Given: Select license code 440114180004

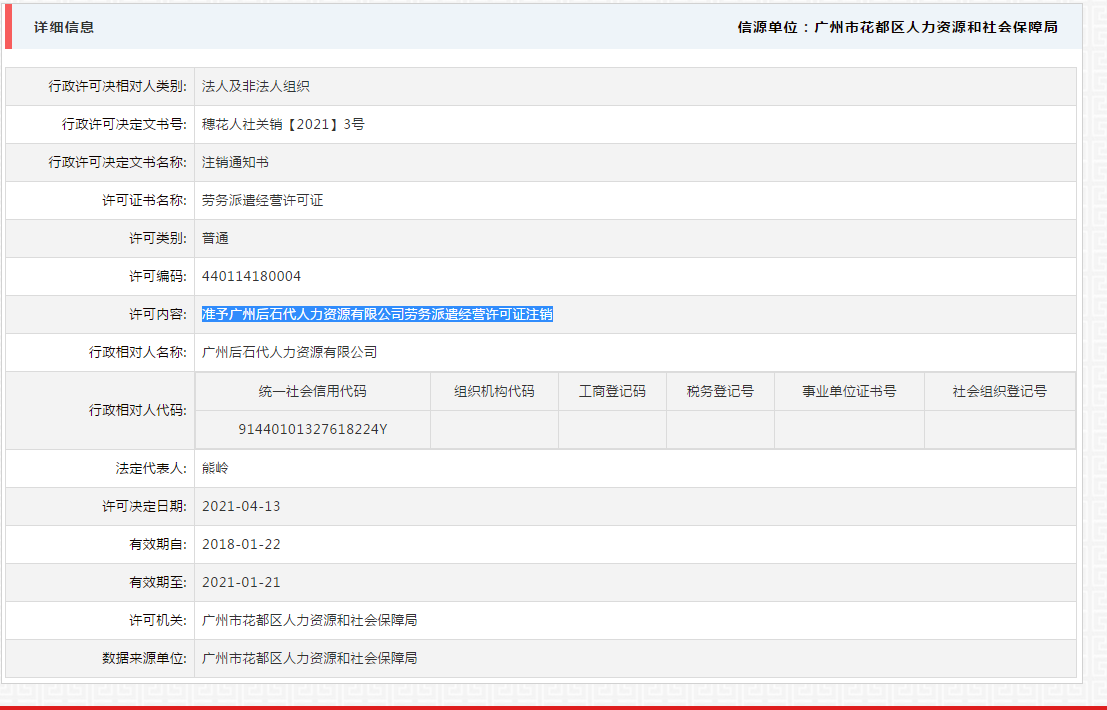Looking at the screenshot, I should click(x=251, y=277).
